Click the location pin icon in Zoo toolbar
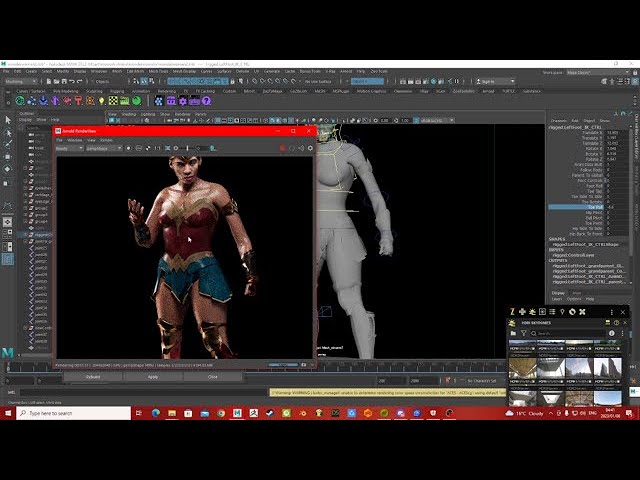Image resolution: width=640 pixels, height=480 pixels. tap(562, 312)
